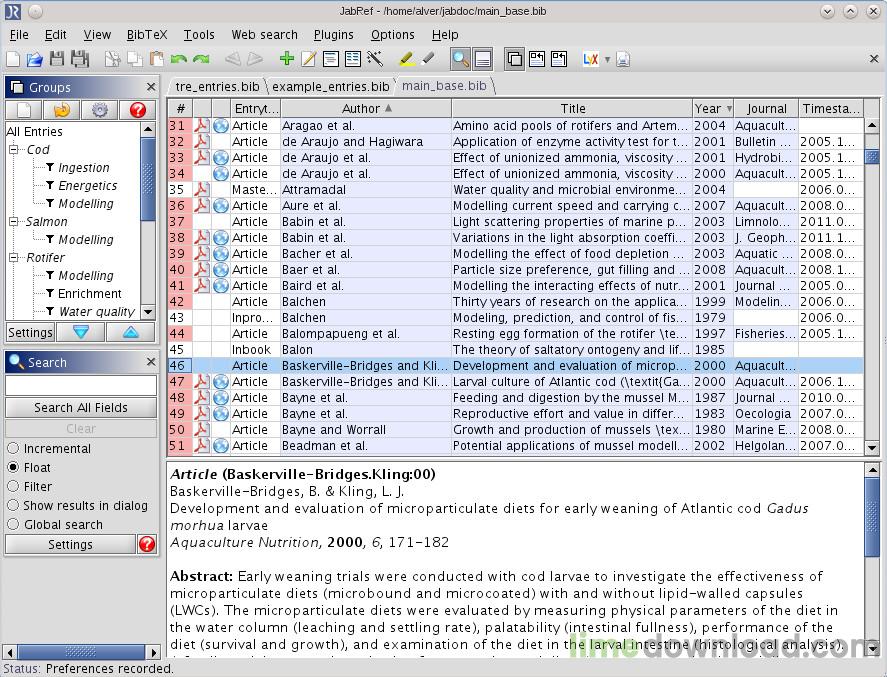The image size is (887, 677).
Task: Open PDF icon for Aragao et al. entry
Action: (201, 126)
